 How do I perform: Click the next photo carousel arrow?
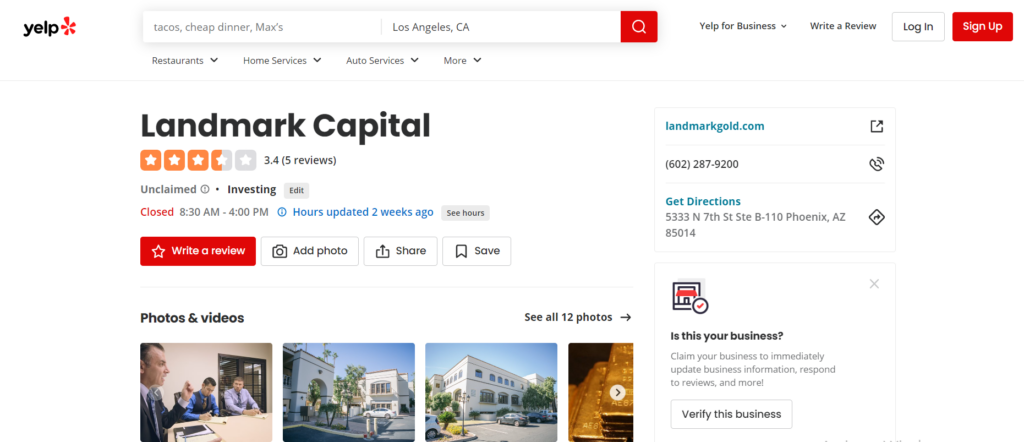point(618,392)
